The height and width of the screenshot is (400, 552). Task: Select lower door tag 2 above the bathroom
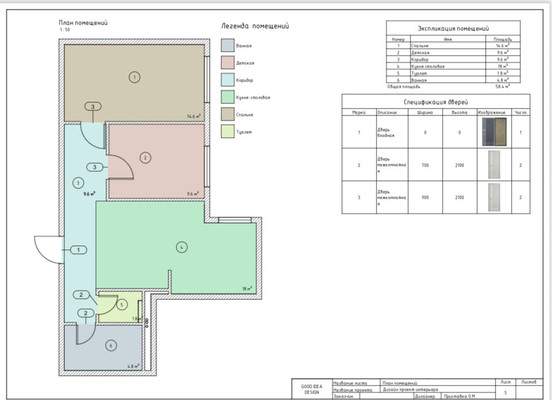coord(86,313)
